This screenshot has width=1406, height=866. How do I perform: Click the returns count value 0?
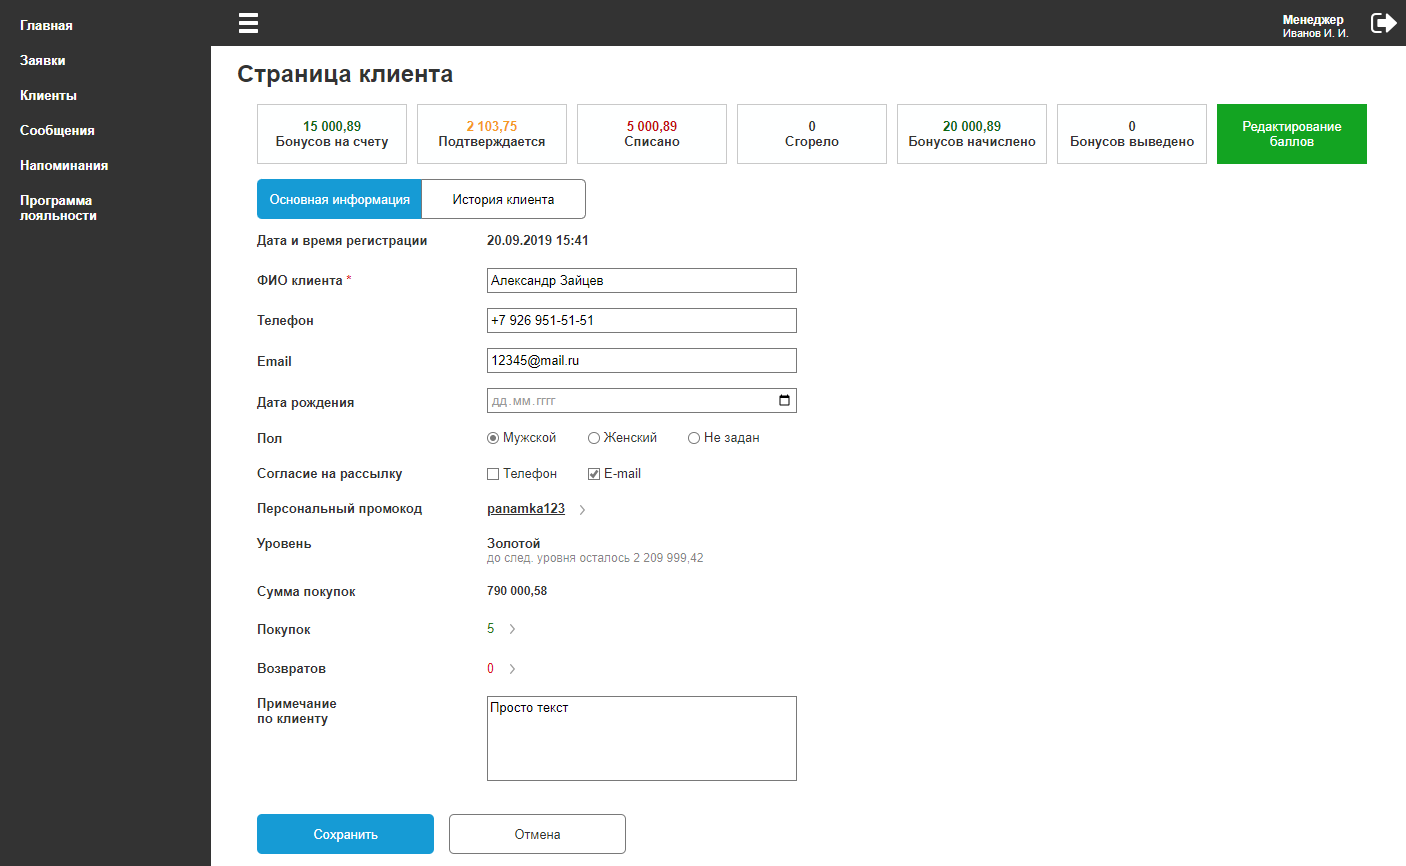click(491, 669)
